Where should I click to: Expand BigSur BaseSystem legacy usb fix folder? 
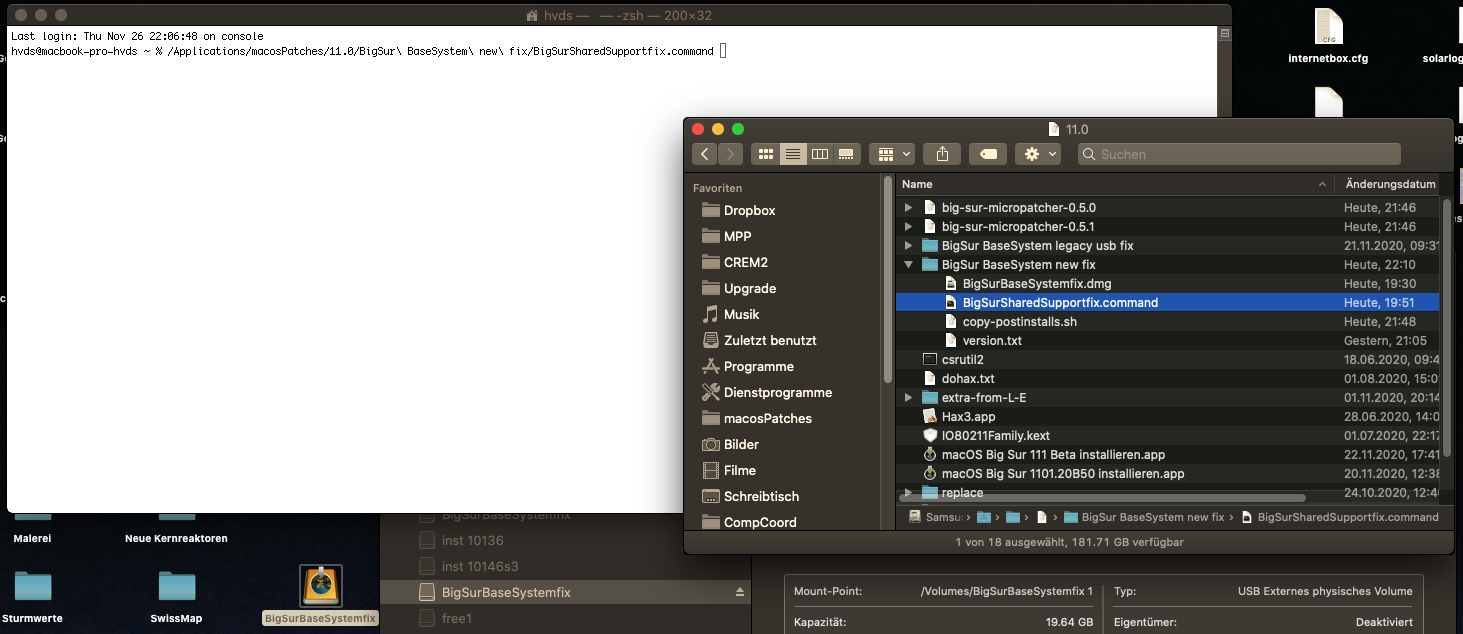(x=908, y=246)
